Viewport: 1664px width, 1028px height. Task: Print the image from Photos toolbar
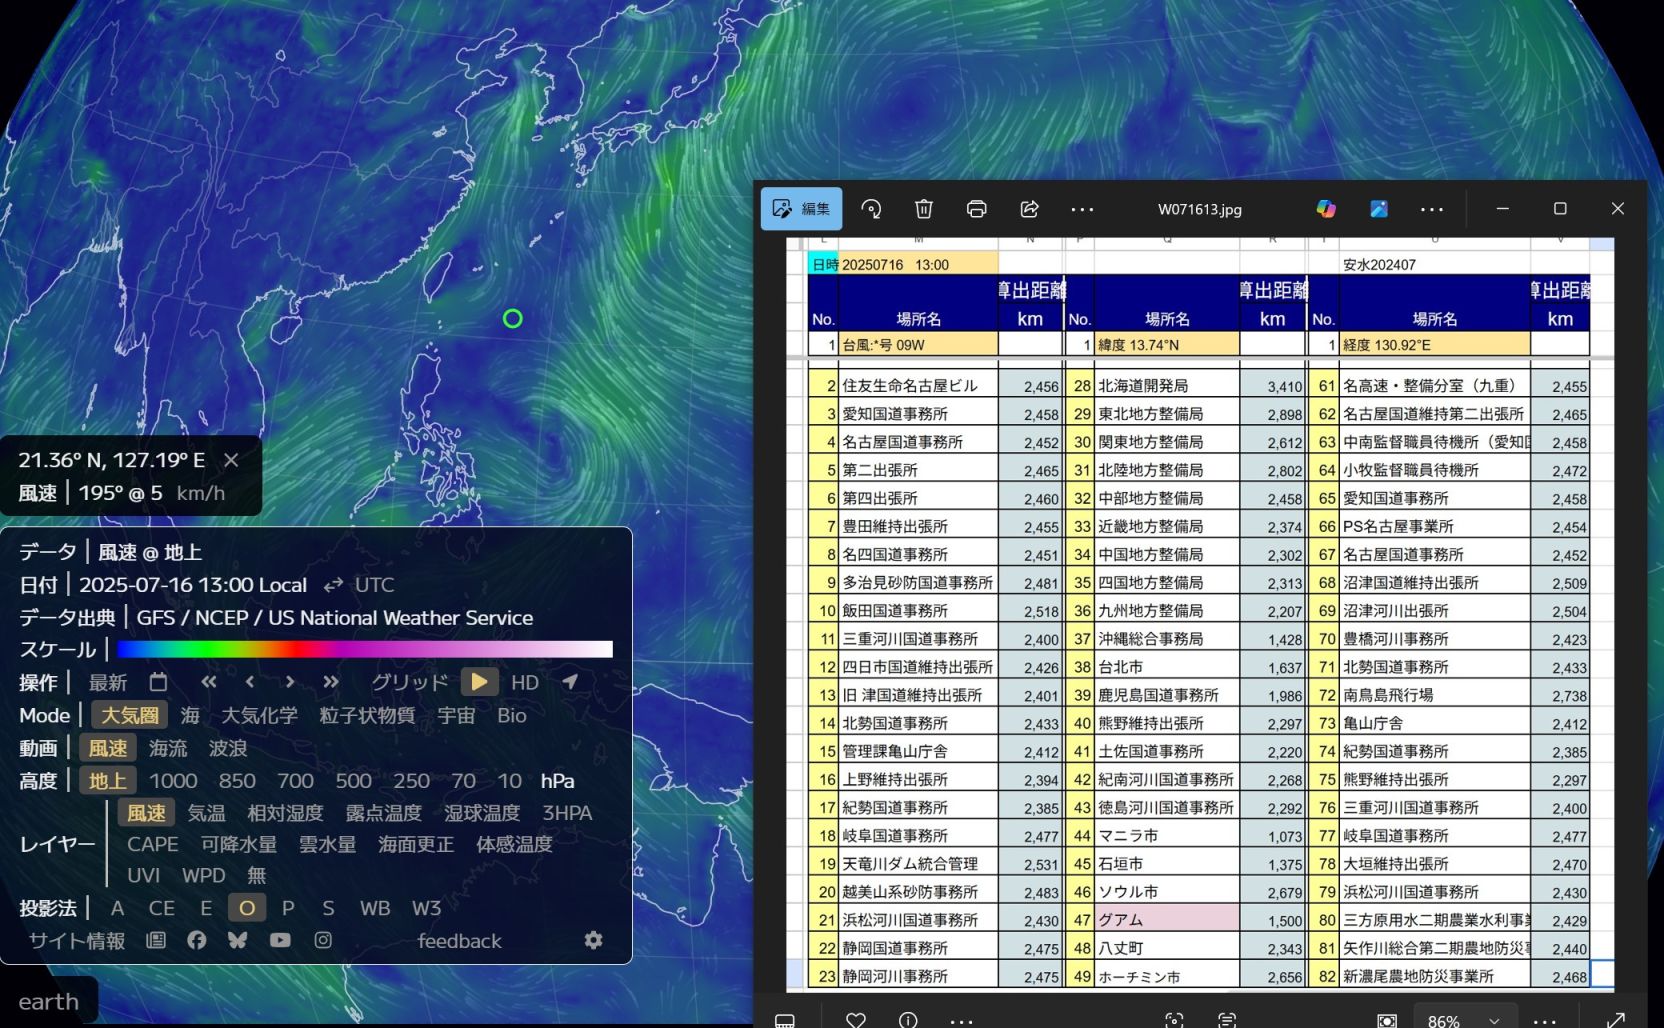click(x=977, y=209)
